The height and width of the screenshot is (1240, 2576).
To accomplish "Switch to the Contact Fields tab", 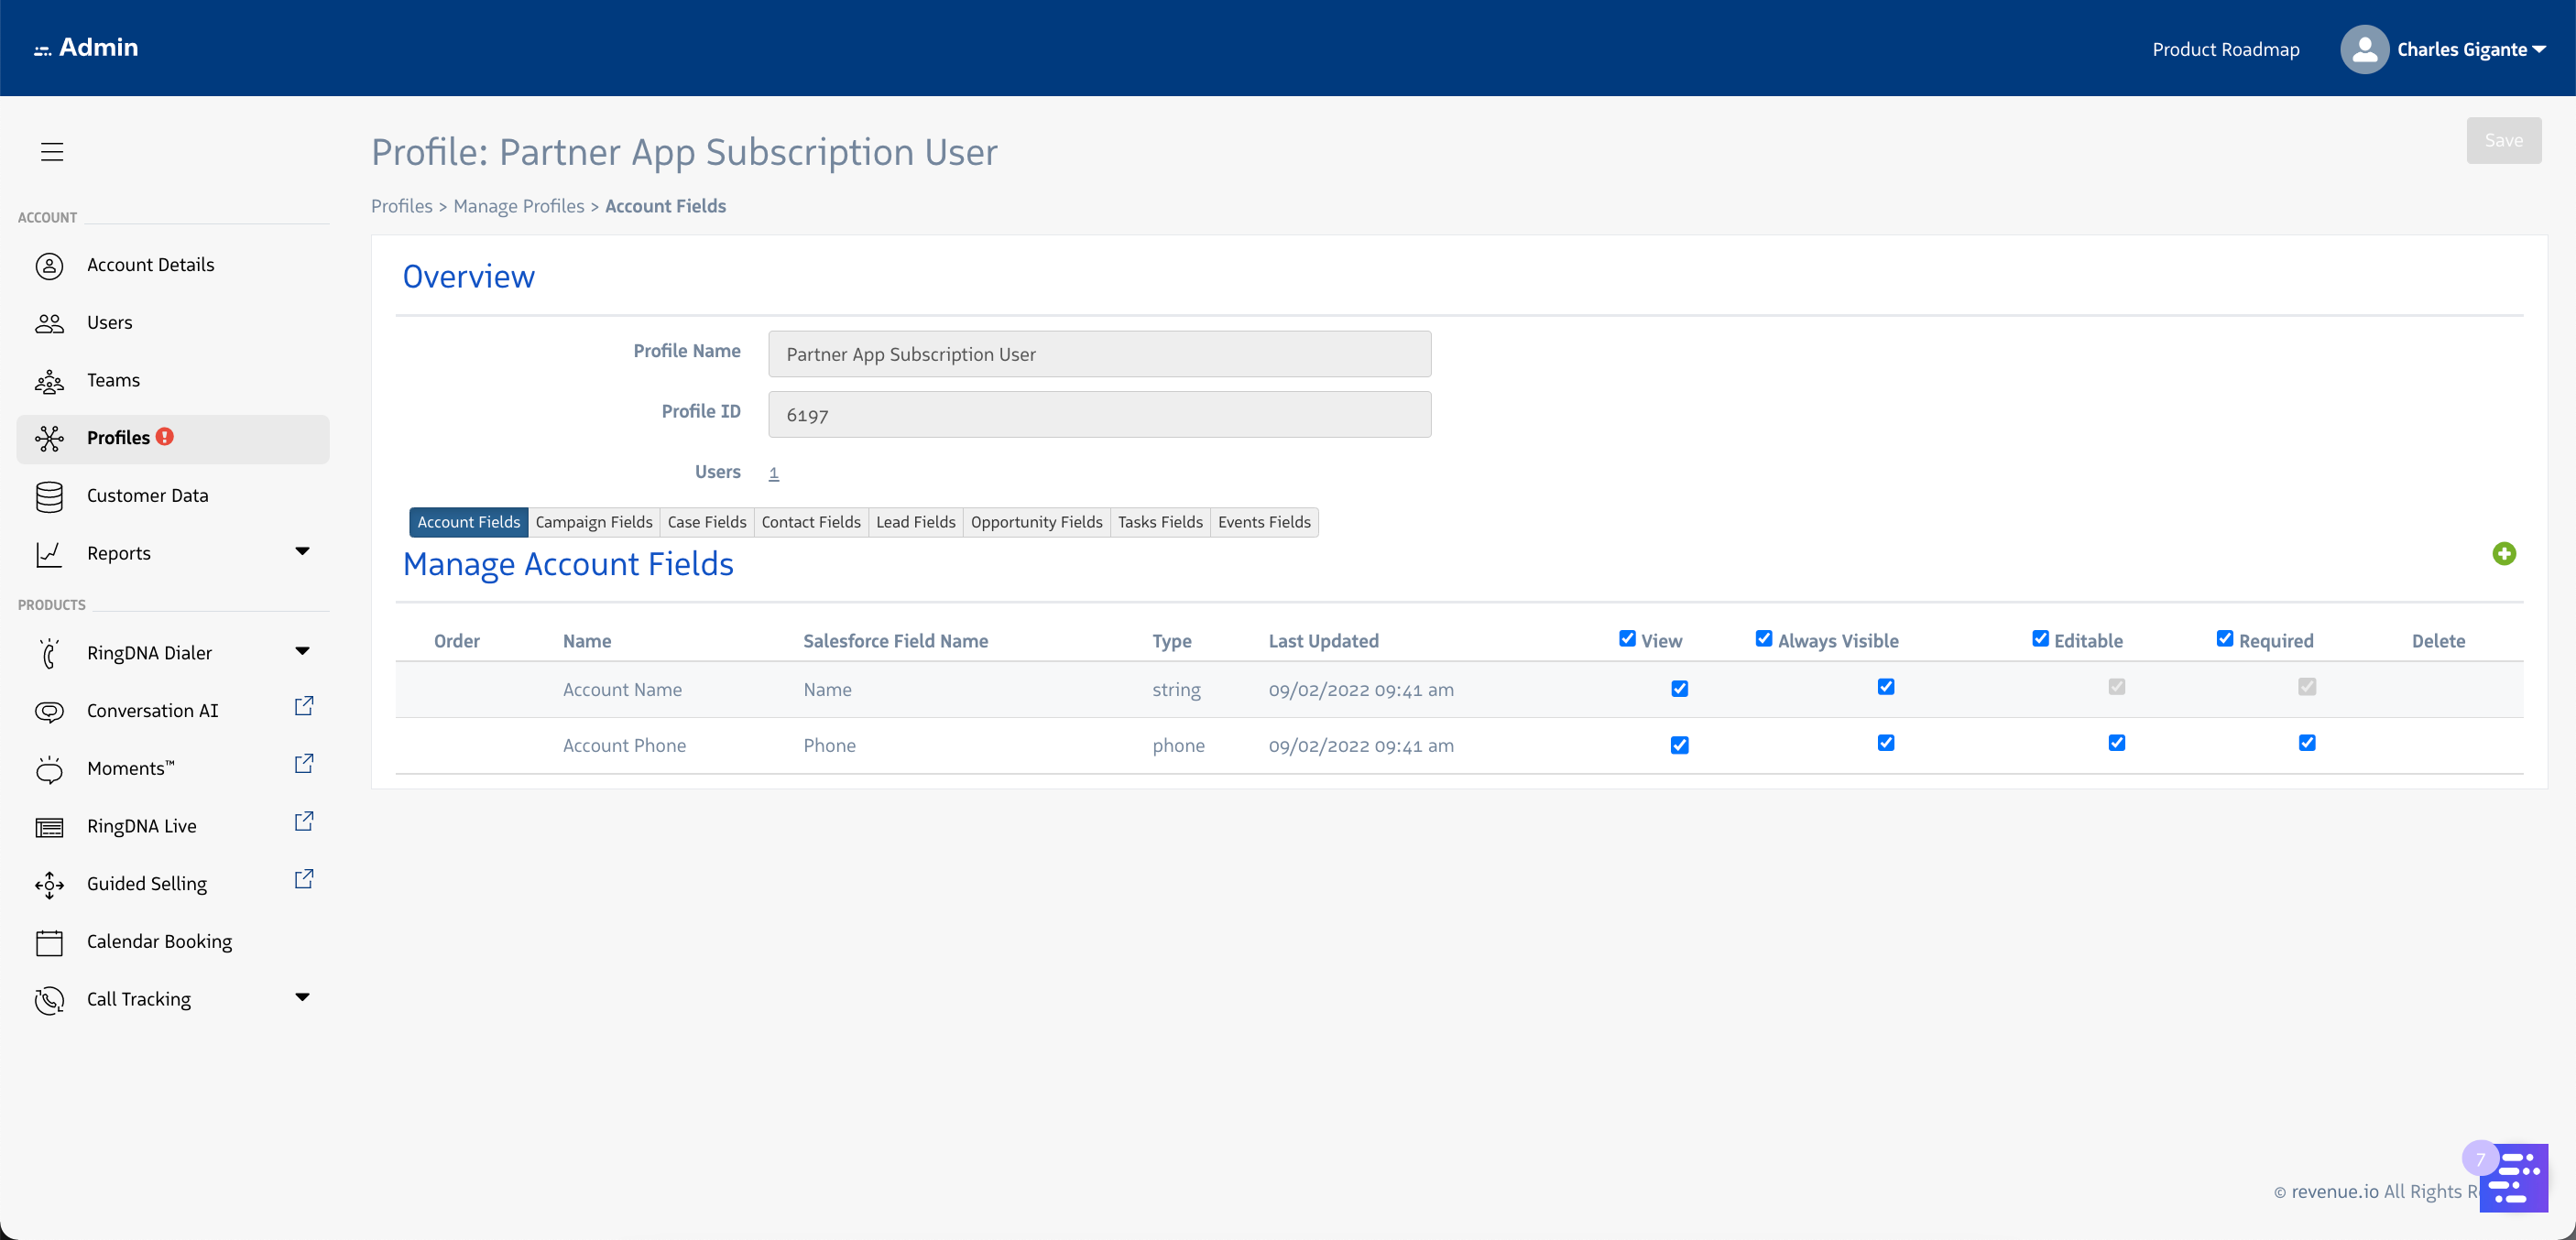I will (810, 521).
